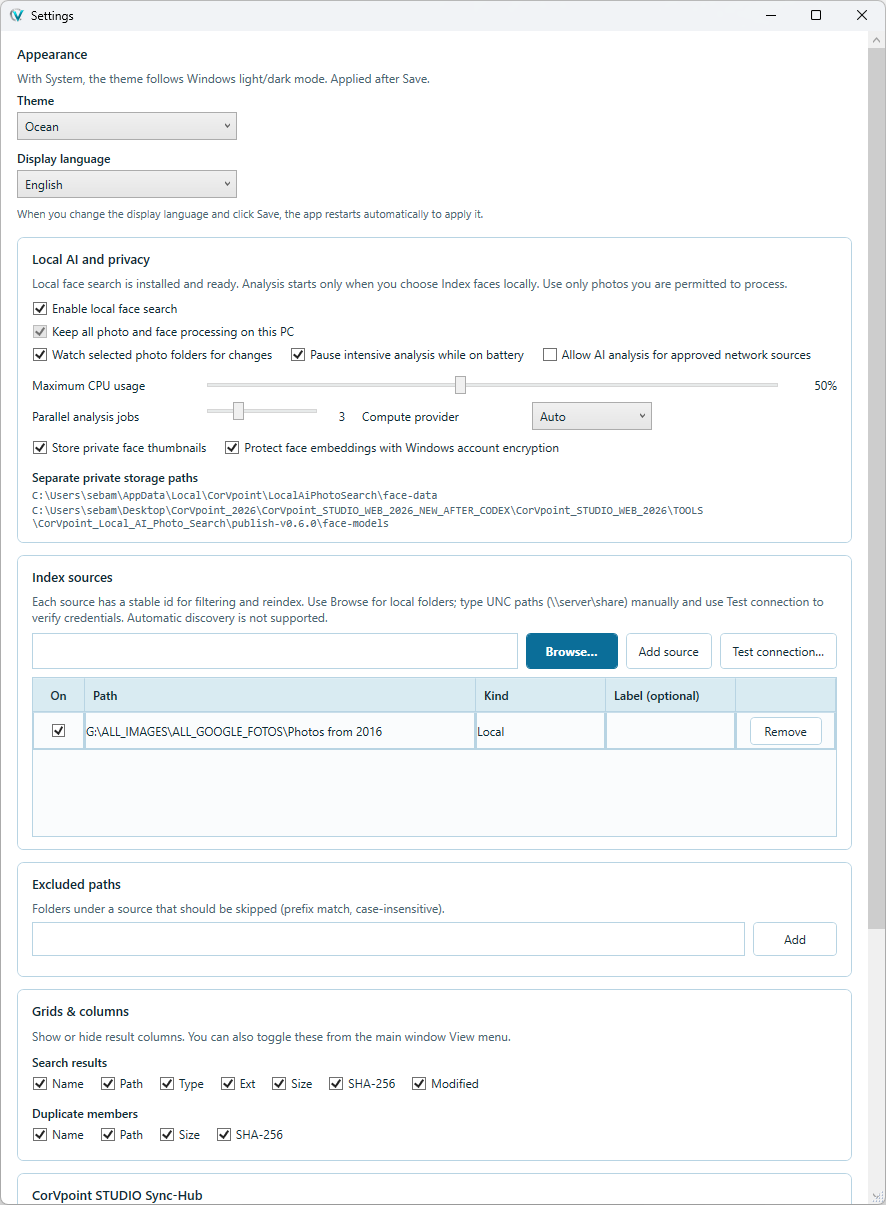Click the Maximum CPU usage slider thumb

pyautogui.click(x=460, y=385)
